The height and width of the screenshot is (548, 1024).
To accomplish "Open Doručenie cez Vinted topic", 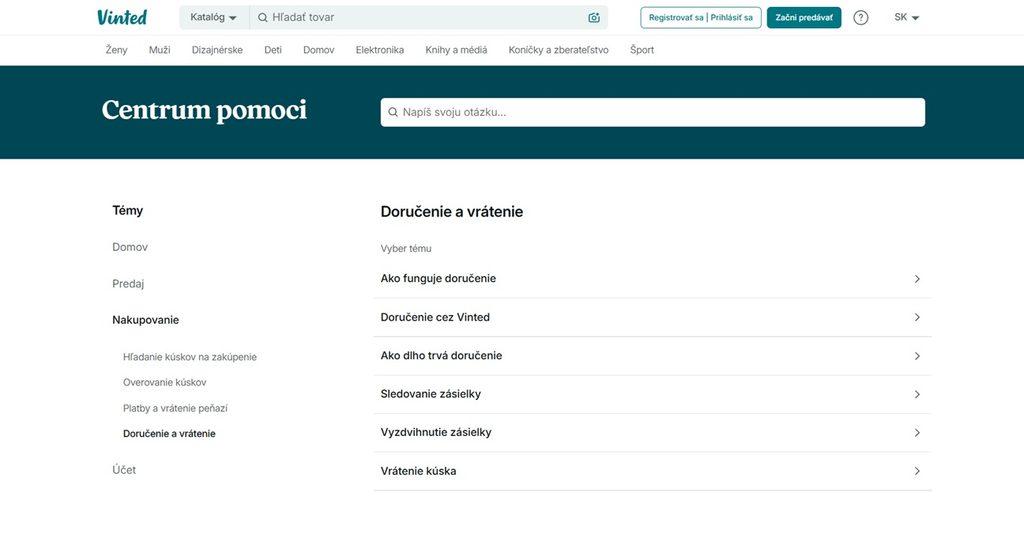I will [652, 317].
